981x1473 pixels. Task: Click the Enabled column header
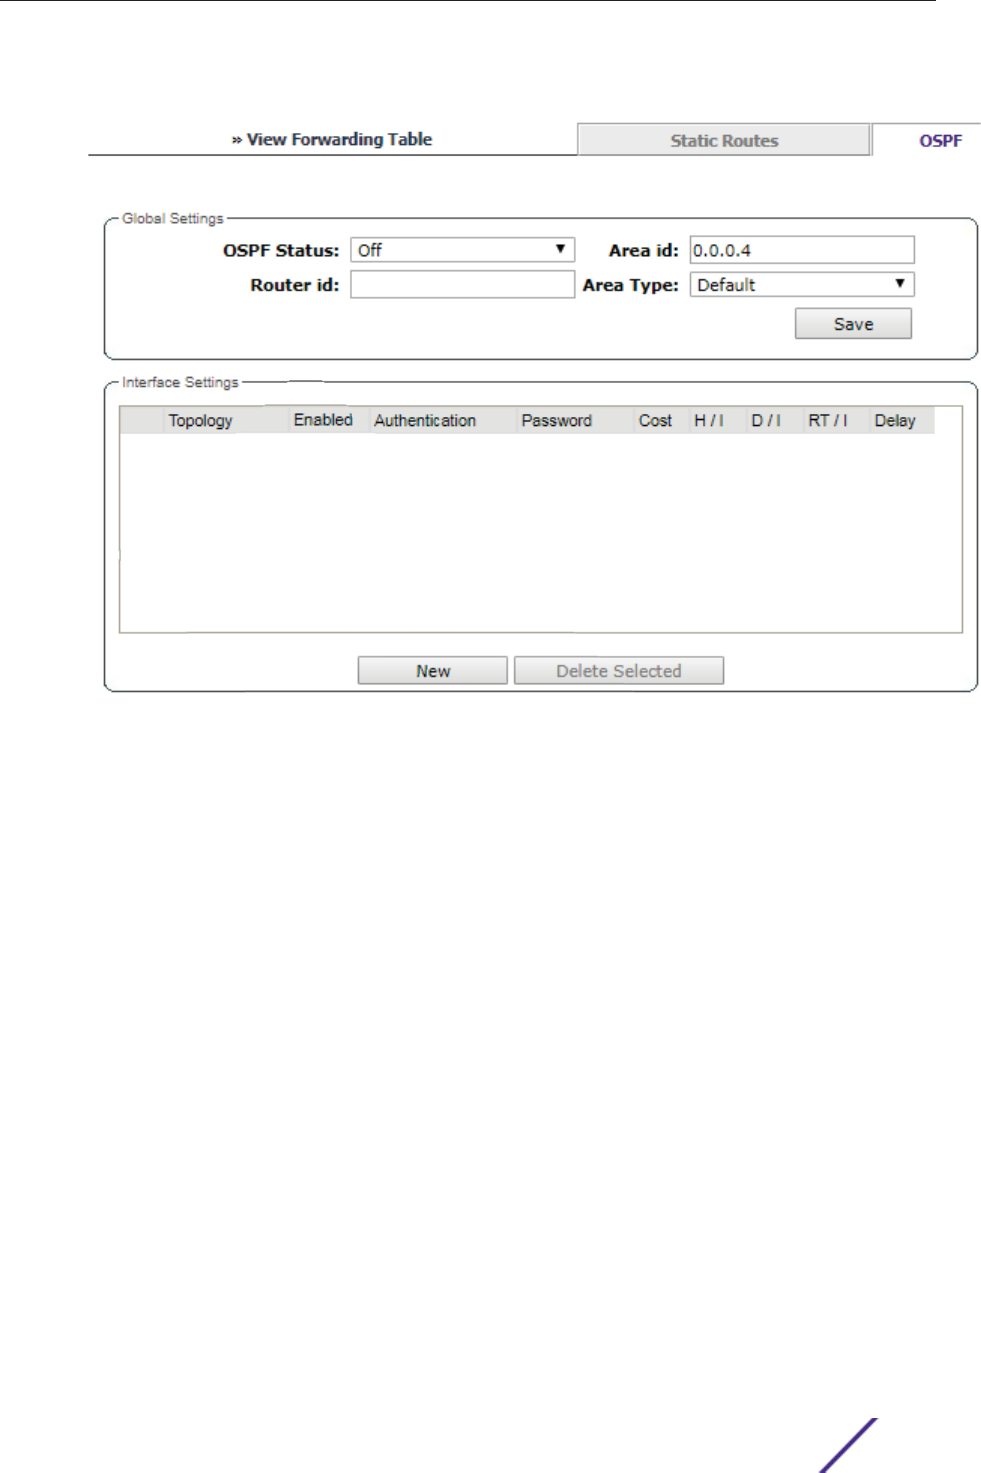point(323,420)
